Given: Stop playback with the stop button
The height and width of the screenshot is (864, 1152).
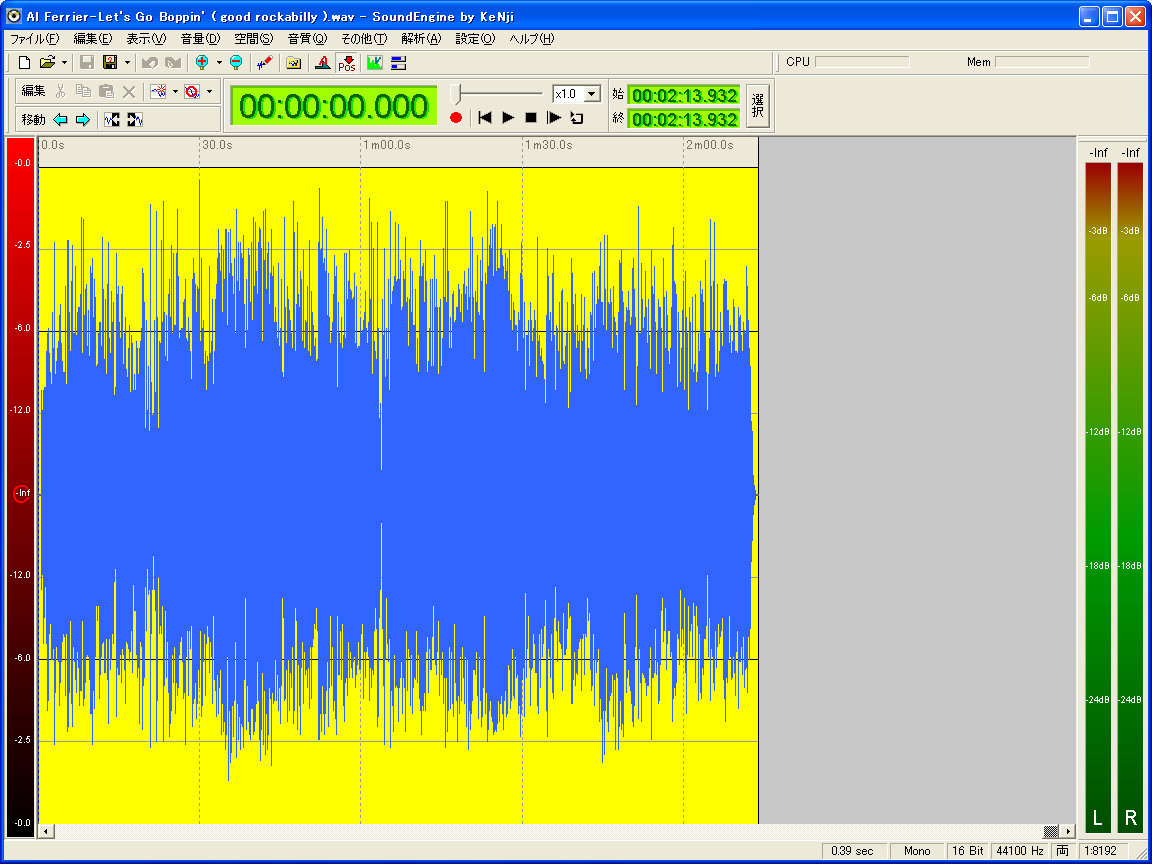Looking at the screenshot, I should click(531, 118).
